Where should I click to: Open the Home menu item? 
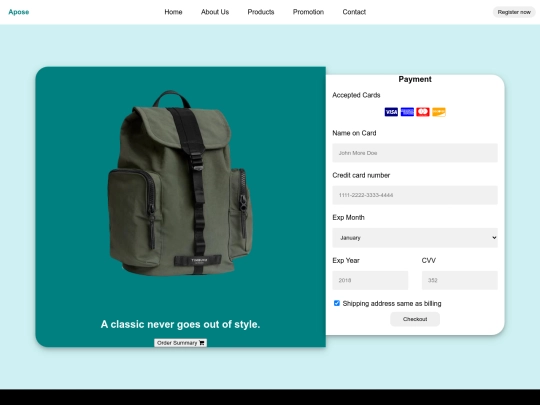[173, 12]
